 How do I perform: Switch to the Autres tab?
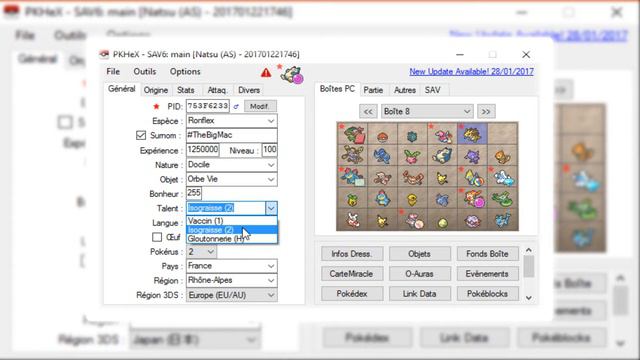[404, 90]
